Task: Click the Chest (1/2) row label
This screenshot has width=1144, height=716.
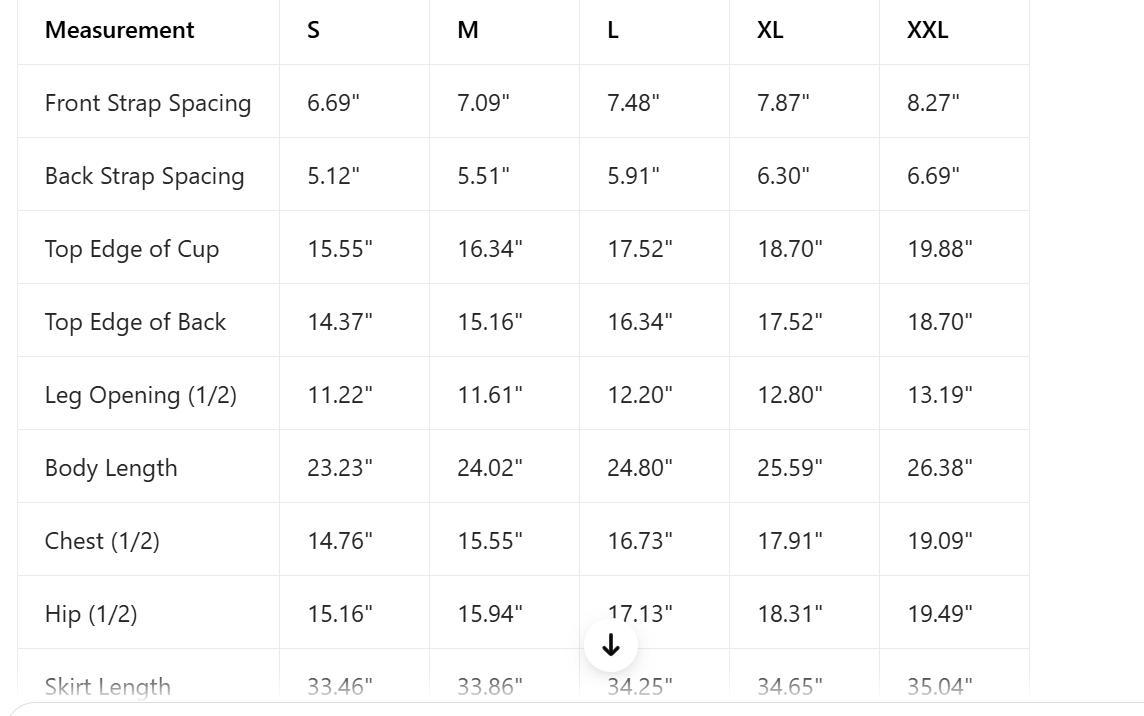Action: 102,541
